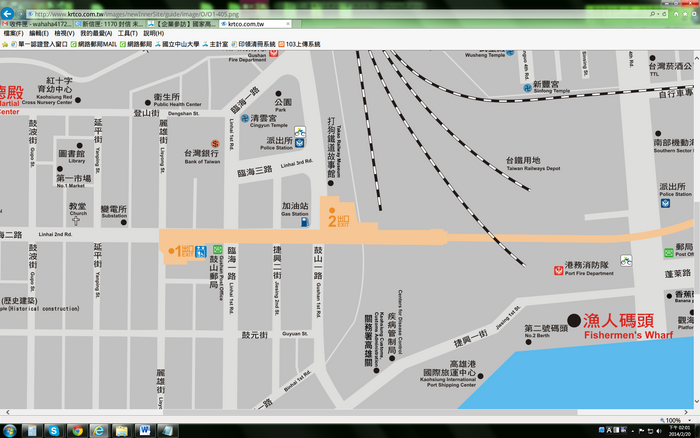Open the 檔案(F) menu

click(13, 33)
